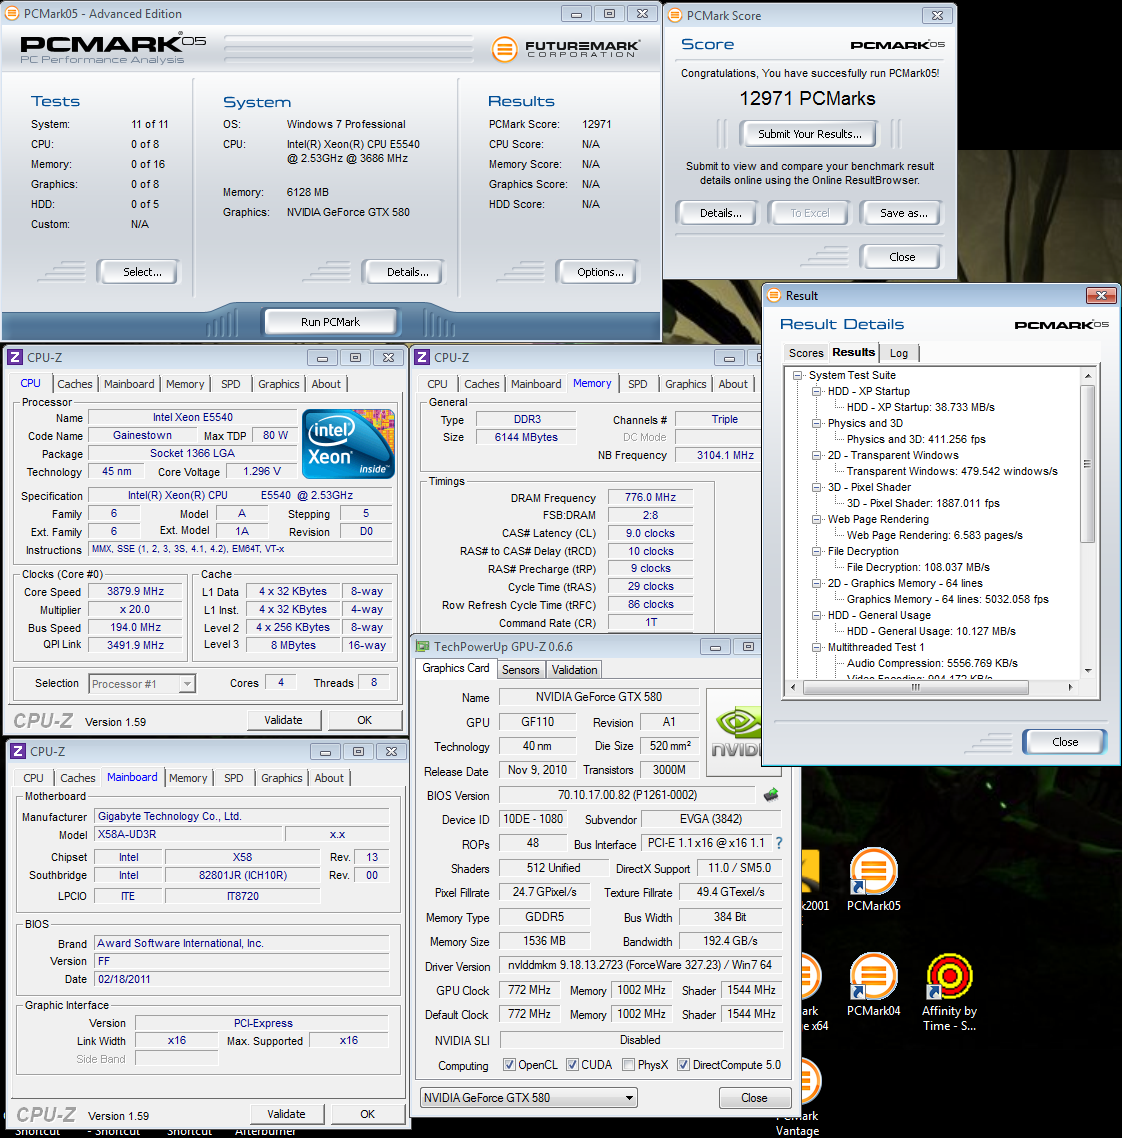
Task: Click OK in CPU-Z Mainboard window
Action: tap(367, 1114)
